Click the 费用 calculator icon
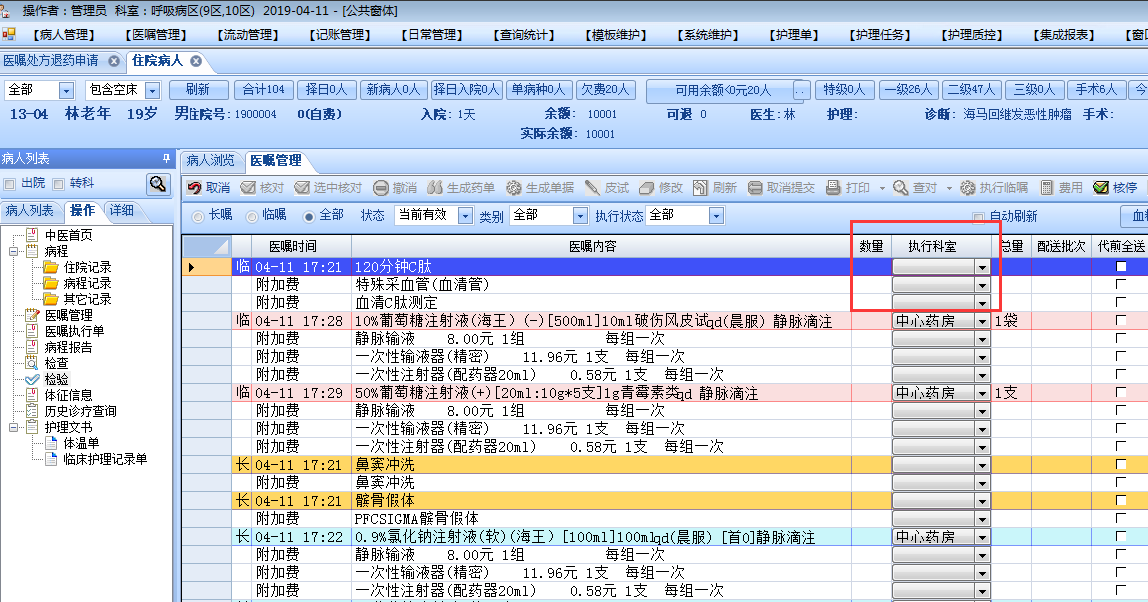This screenshot has width=1148, height=602. (x=1047, y=188)
